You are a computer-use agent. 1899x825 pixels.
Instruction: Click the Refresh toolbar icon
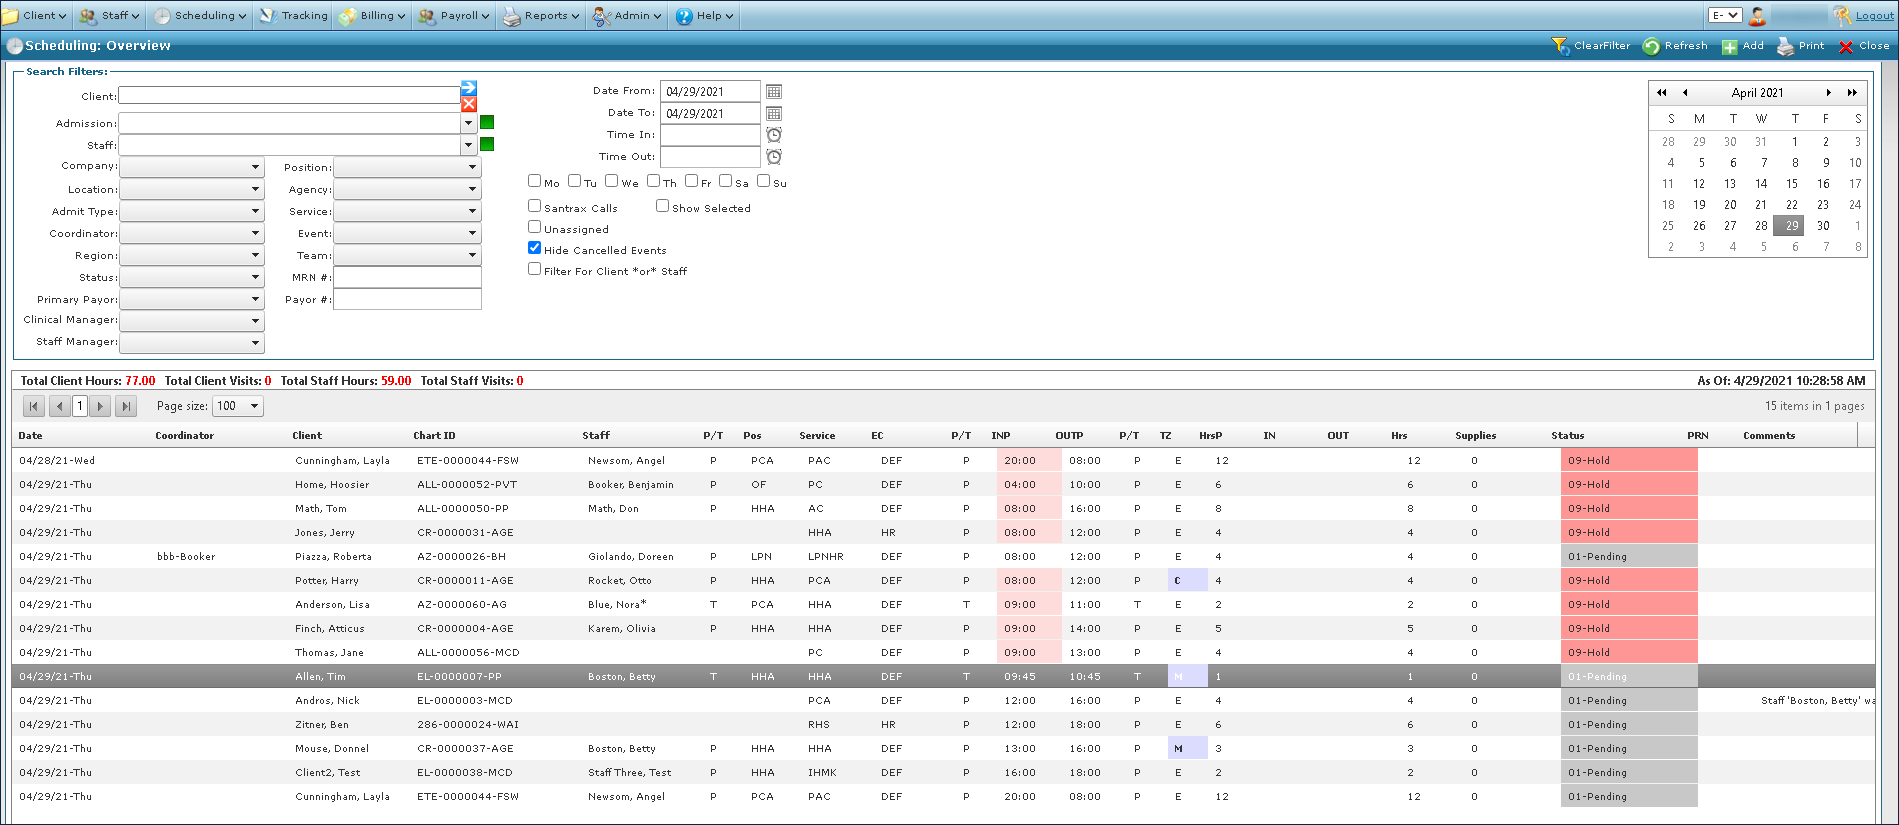click(1651, 46)
